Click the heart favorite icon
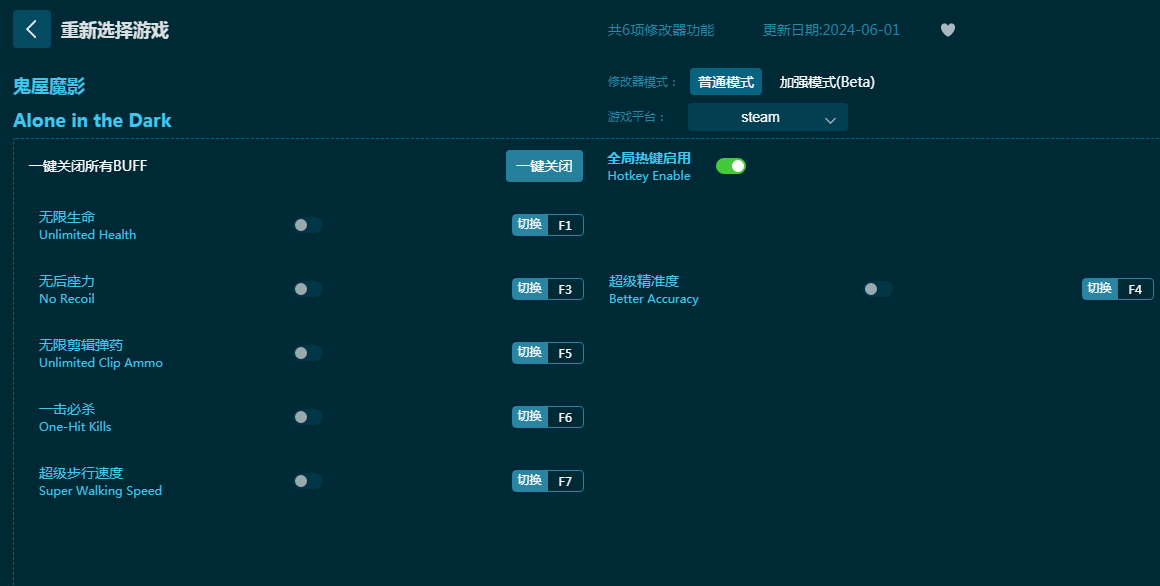Image resolution: width=1160 pixels, height=586 pixels. pyautogui.click(x=948, y=30)
